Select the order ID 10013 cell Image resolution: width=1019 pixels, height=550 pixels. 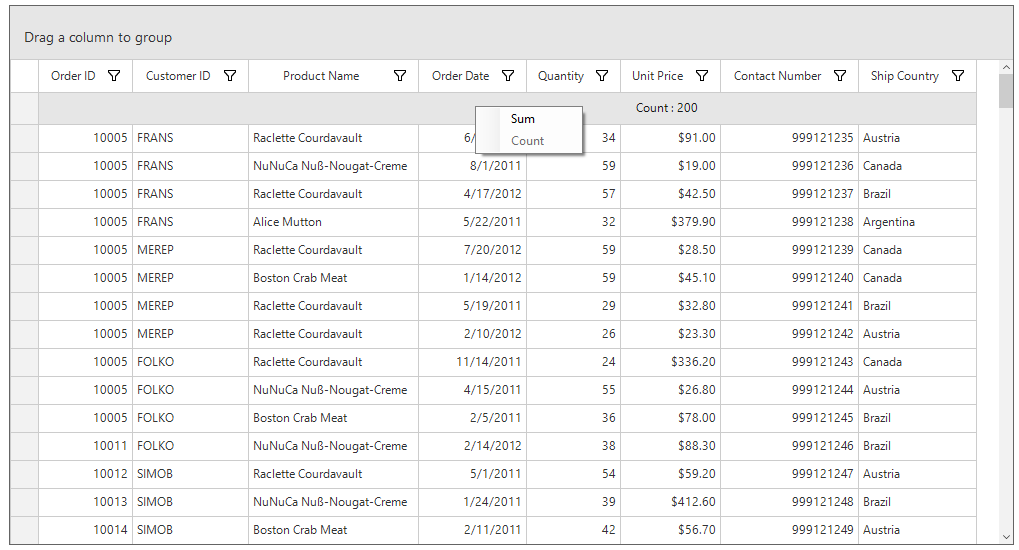tap(85, 502)
